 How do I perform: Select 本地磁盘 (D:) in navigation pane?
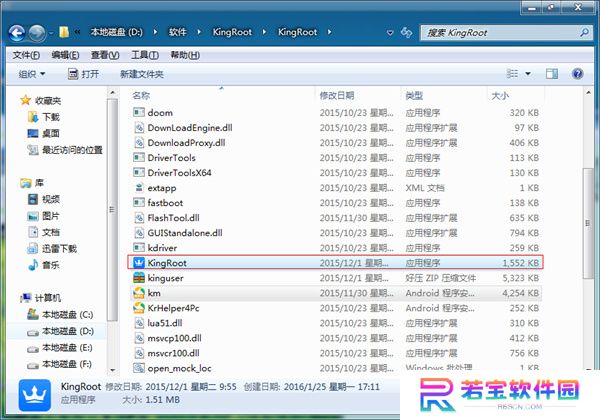click(x=68, y=331)
